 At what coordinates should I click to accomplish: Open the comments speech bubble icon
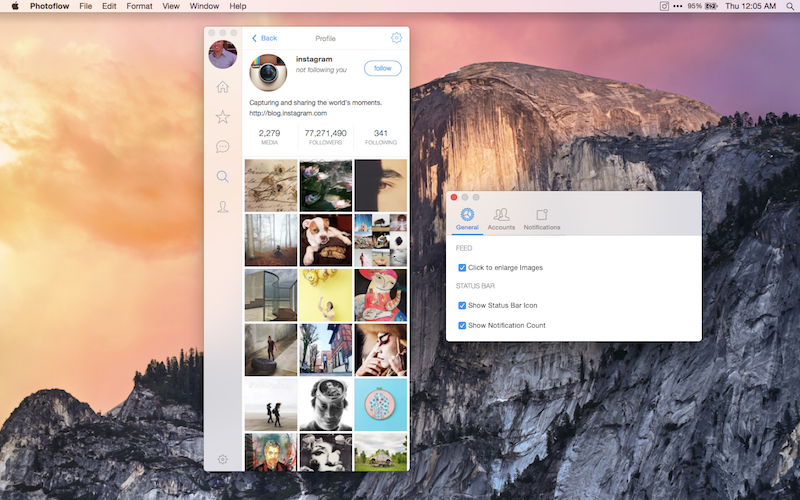coord(222,147)
